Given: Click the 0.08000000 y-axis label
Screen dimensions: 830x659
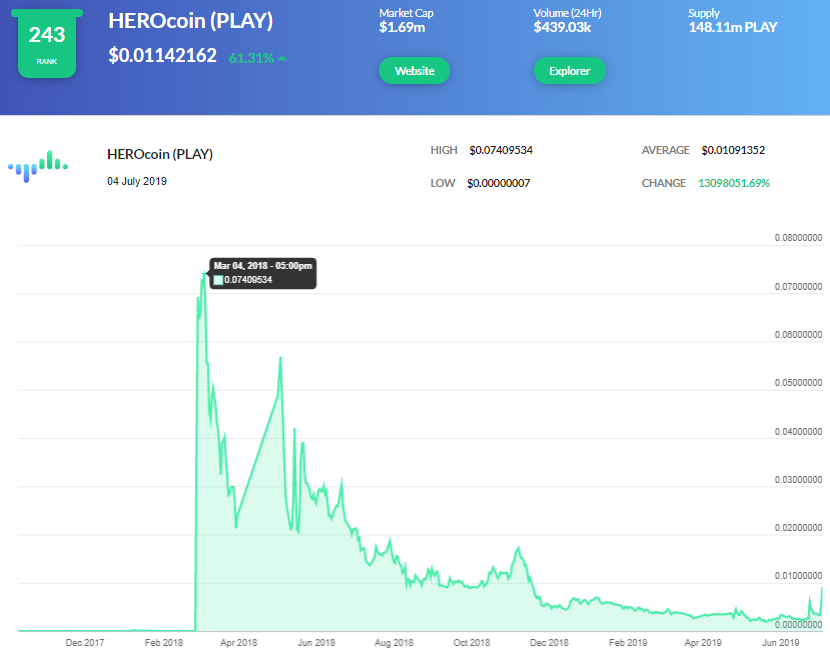Looking at the screenshot, I should 798,238.
